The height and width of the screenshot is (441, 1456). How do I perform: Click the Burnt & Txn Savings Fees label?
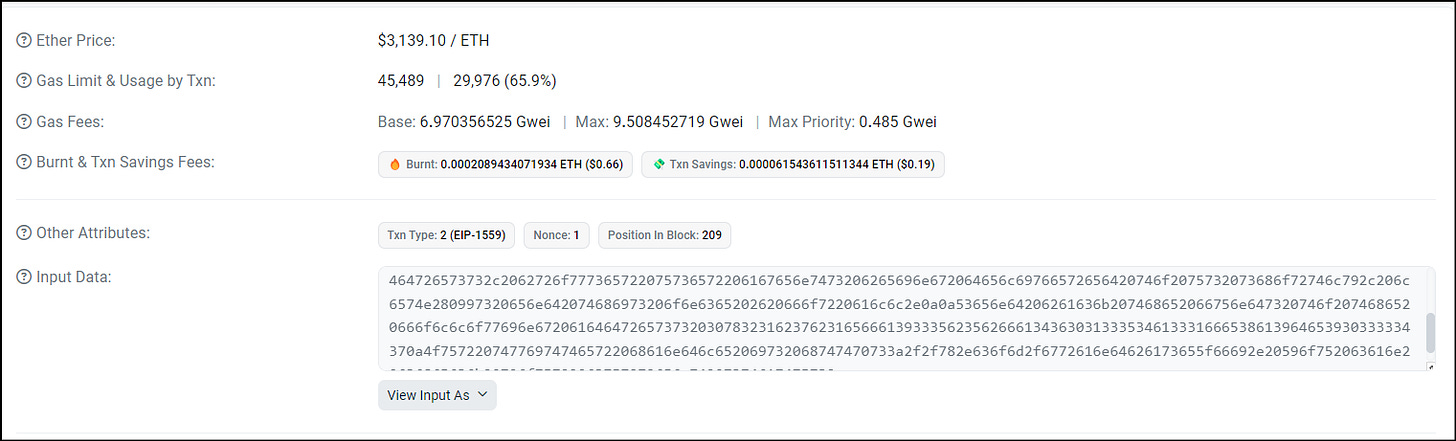pos(125,162)
